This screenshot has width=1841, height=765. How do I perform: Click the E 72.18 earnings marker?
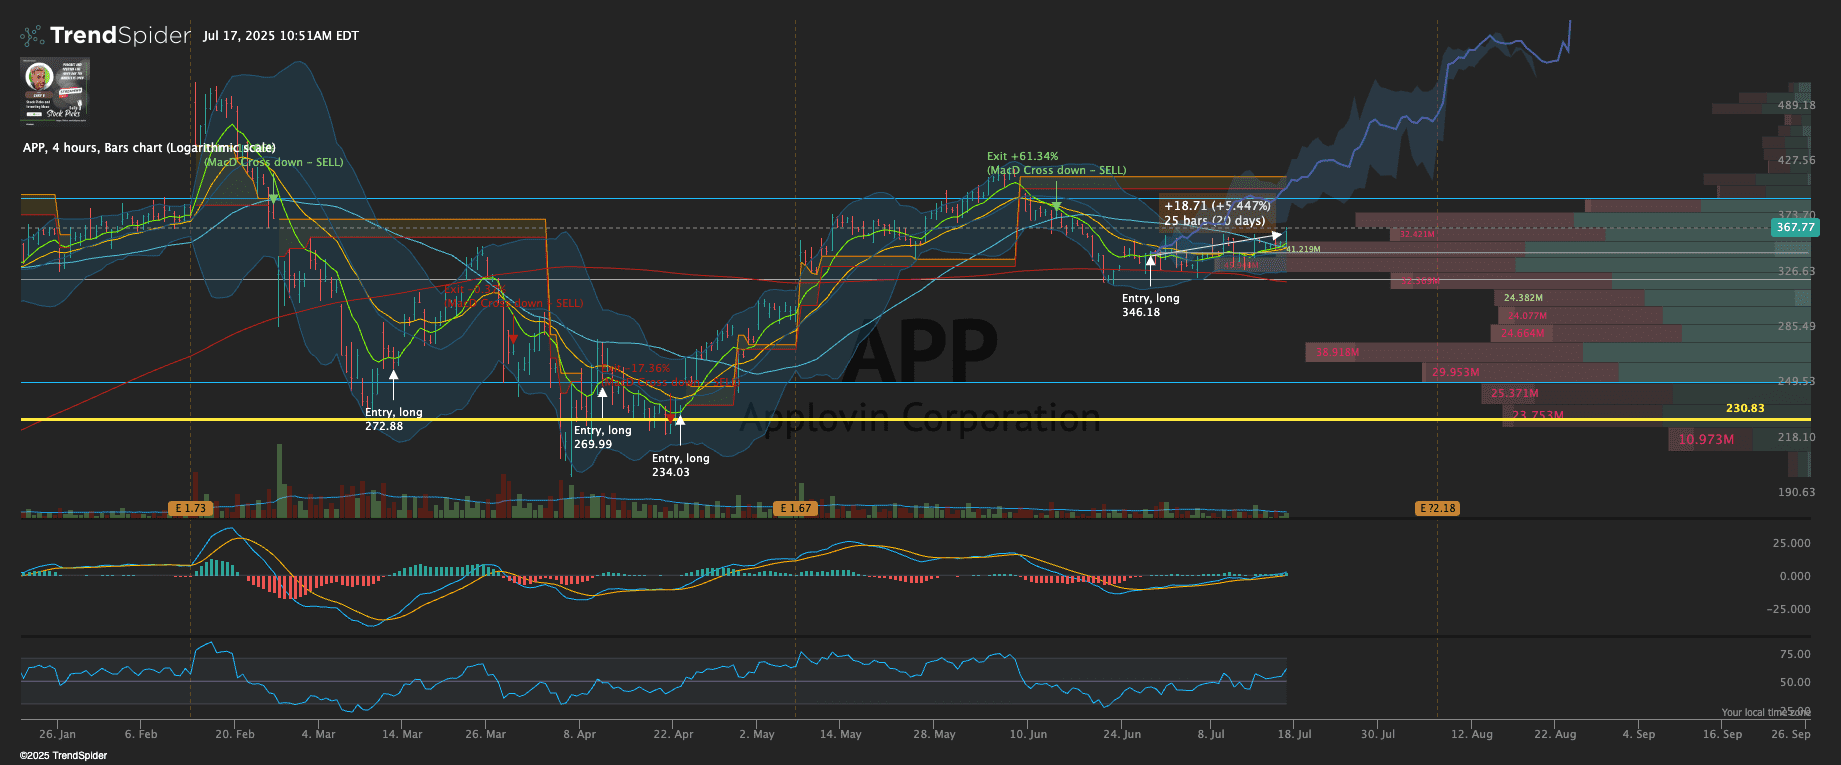1438,509
